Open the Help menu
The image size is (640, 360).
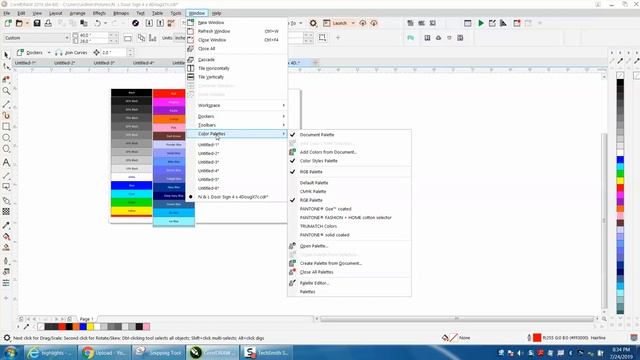pos(216,13)
